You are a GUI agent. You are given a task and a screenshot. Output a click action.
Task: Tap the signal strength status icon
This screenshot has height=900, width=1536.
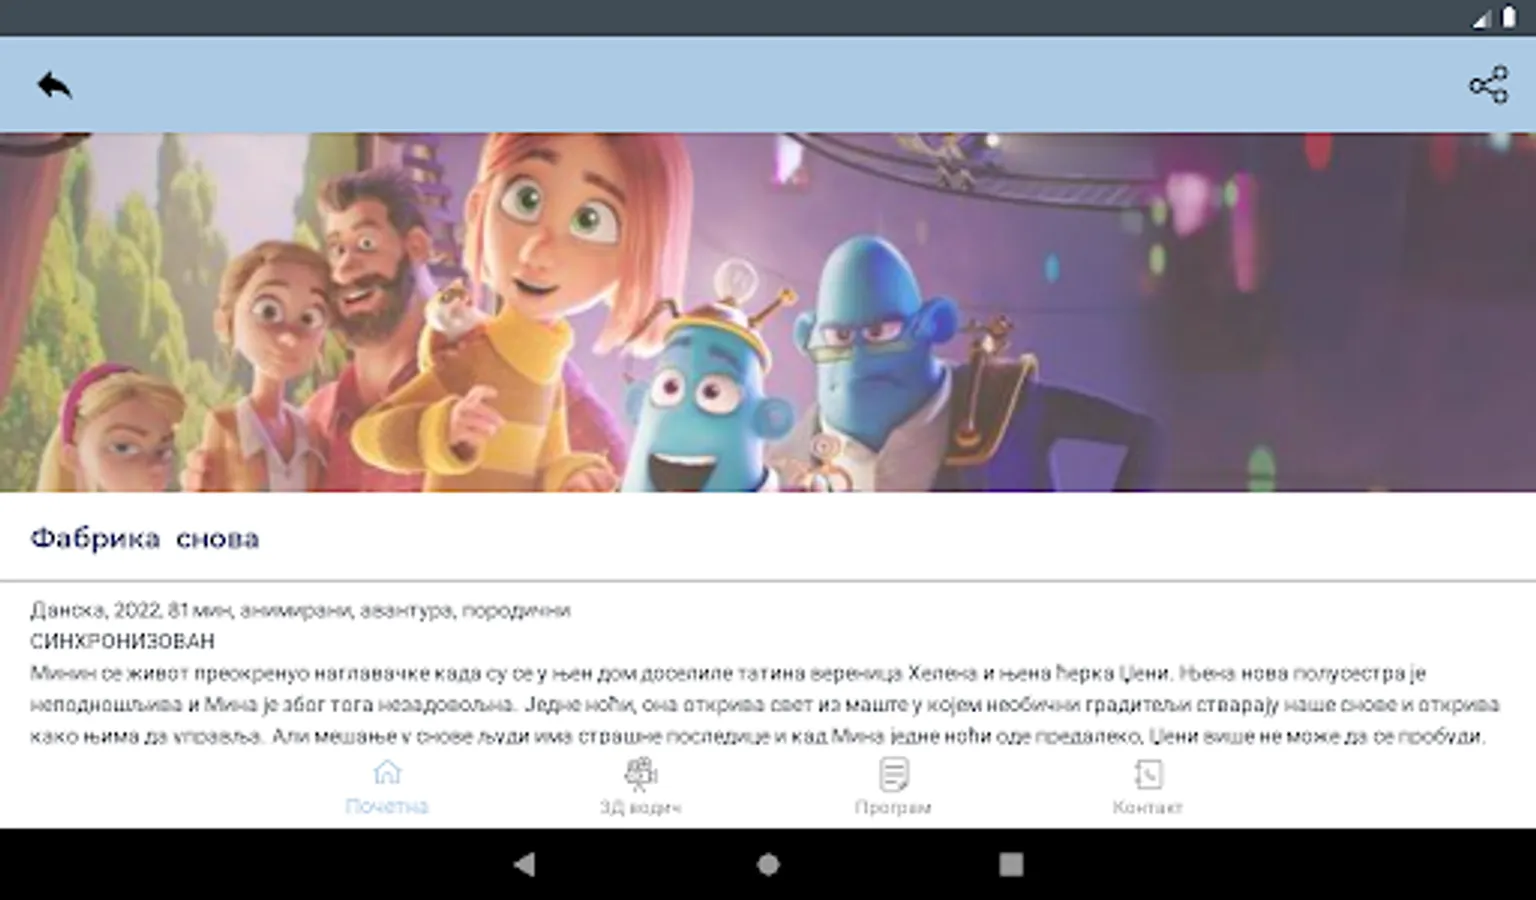1481,19
